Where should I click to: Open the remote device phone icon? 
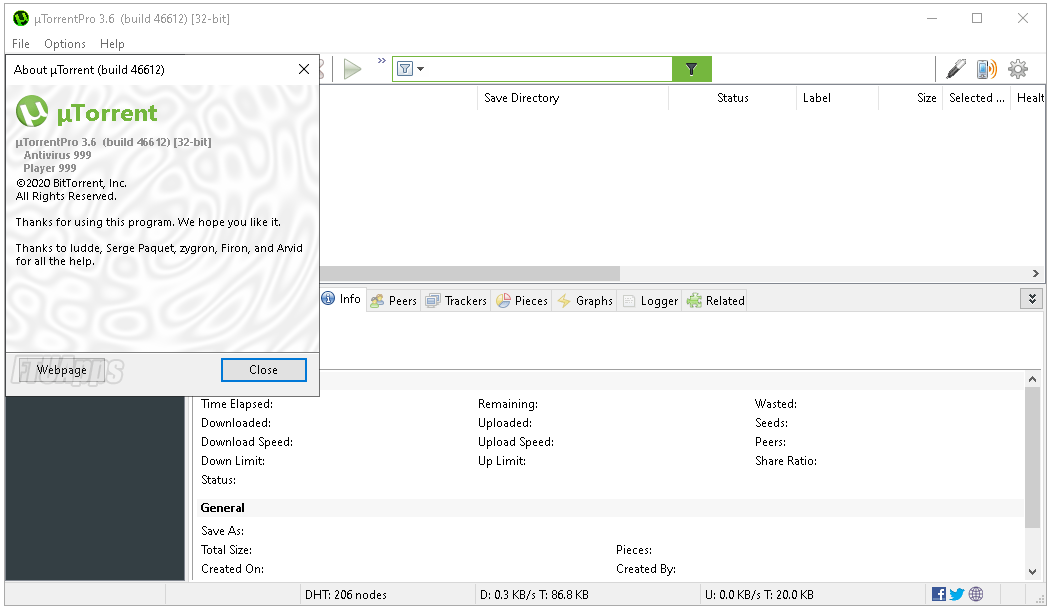(x=986, y=69)
